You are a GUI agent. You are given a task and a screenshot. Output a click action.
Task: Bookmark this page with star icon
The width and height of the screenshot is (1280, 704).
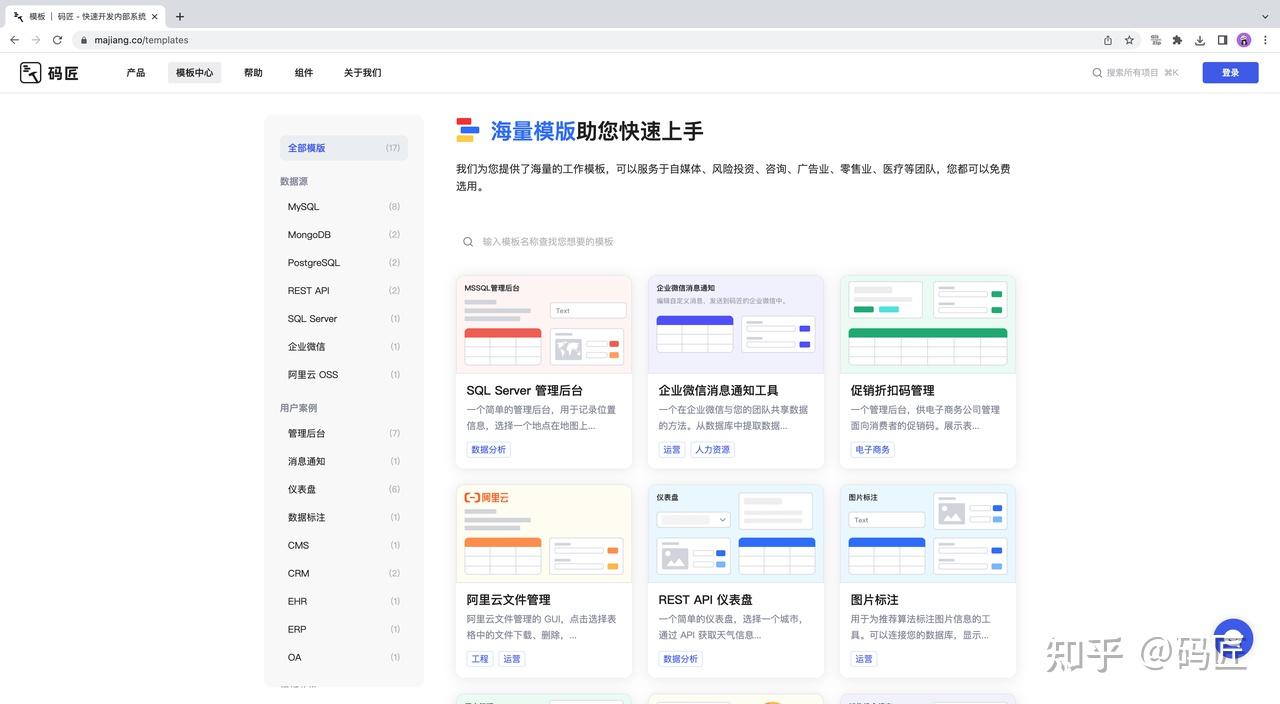pyautogui.click(x=1129, y=40)
